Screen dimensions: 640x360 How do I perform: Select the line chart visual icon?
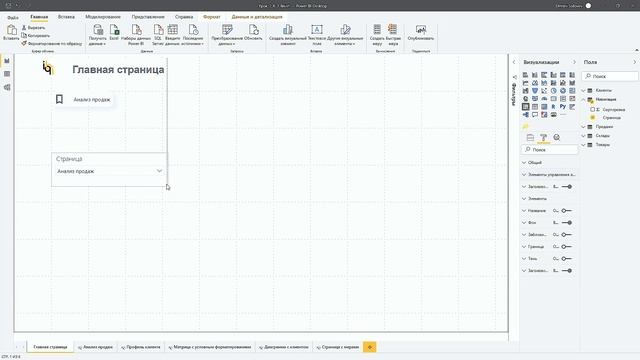(525, 83)
